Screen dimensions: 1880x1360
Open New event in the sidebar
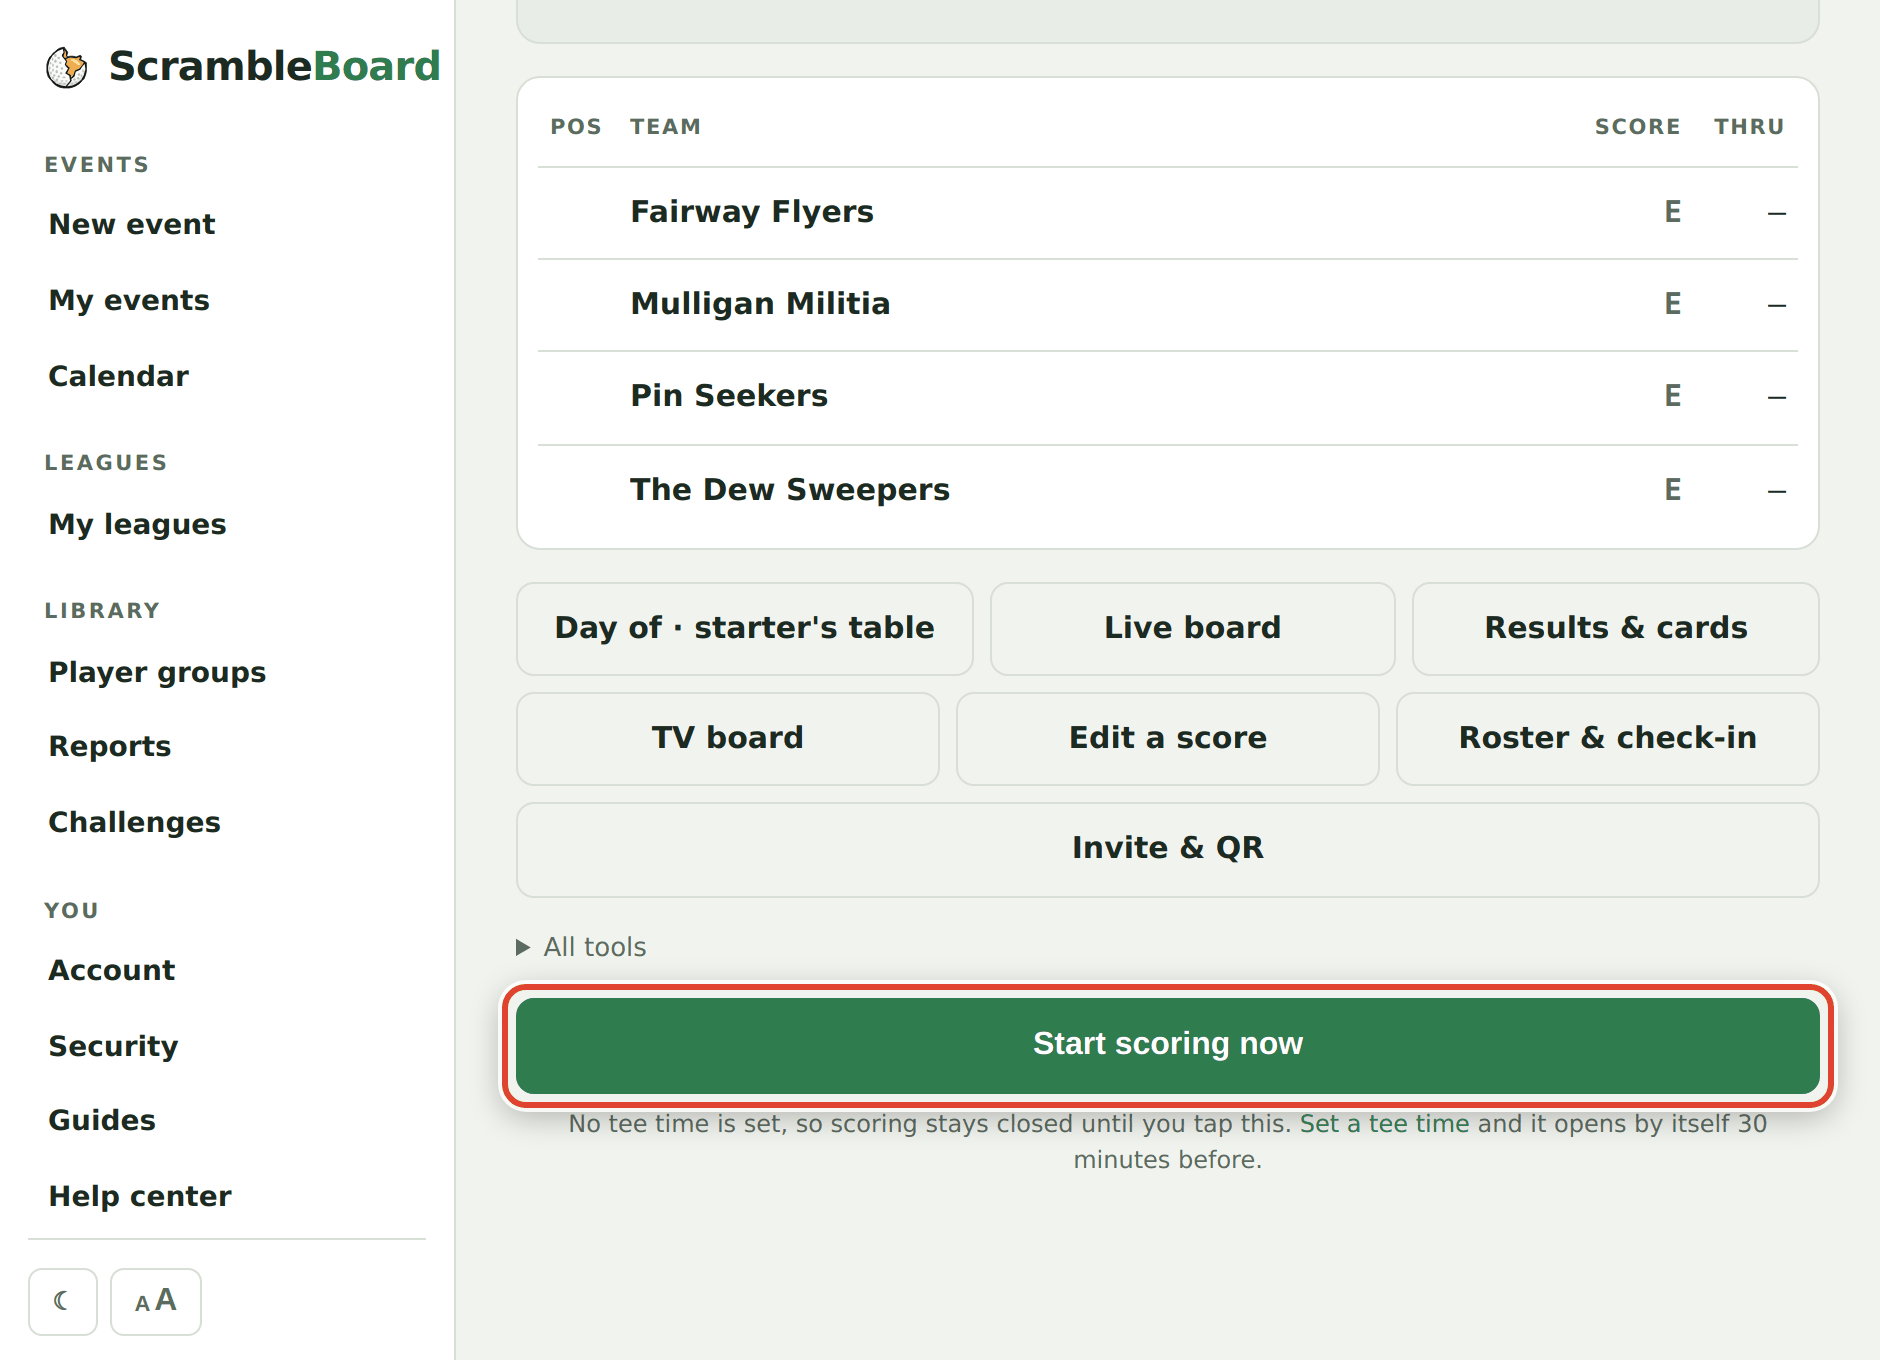[x=132, y=224]
